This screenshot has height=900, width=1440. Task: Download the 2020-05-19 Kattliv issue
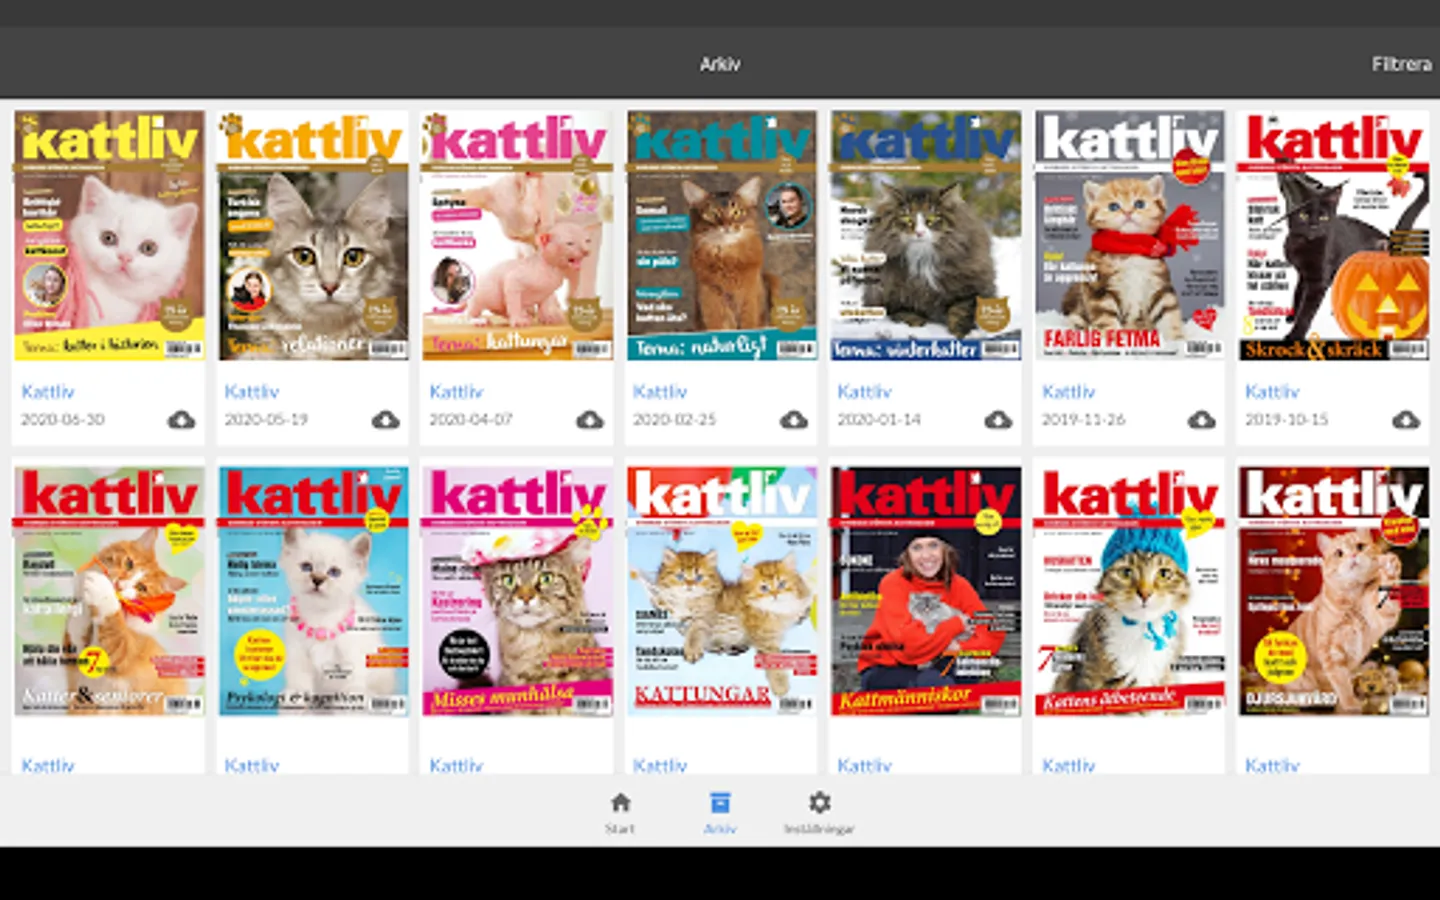[385, 420]
